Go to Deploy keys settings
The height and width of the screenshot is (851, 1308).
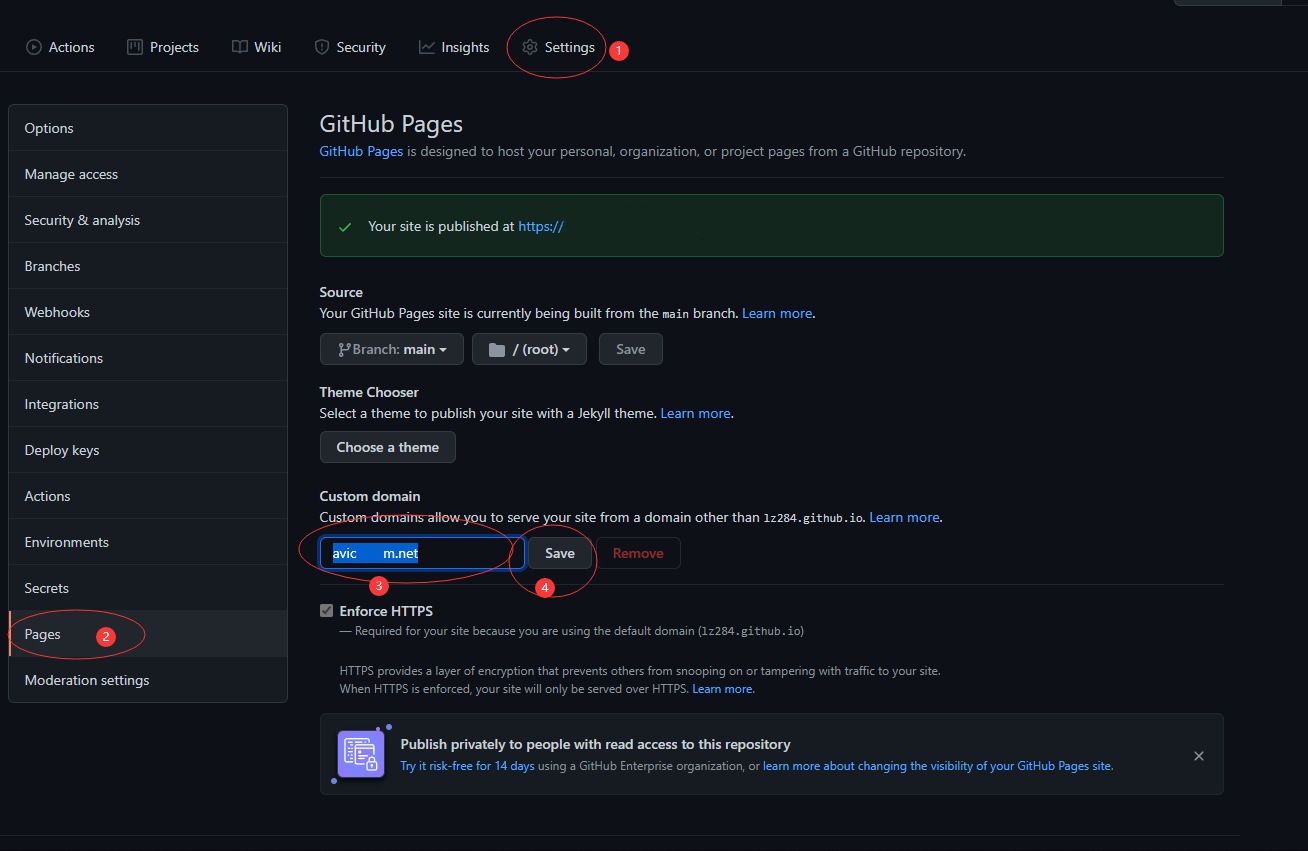(62, 450)
